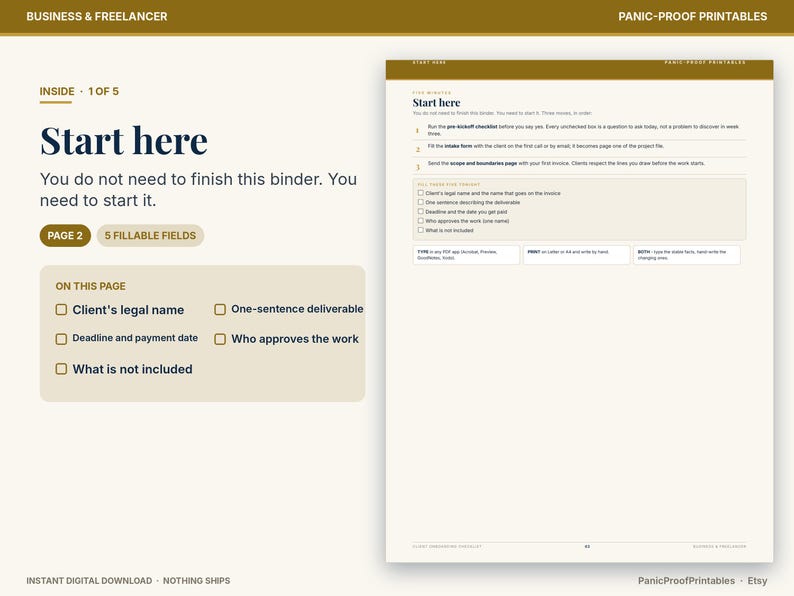Click ON THIS PAGE label

pyautogui.click(x=91, y=286)
